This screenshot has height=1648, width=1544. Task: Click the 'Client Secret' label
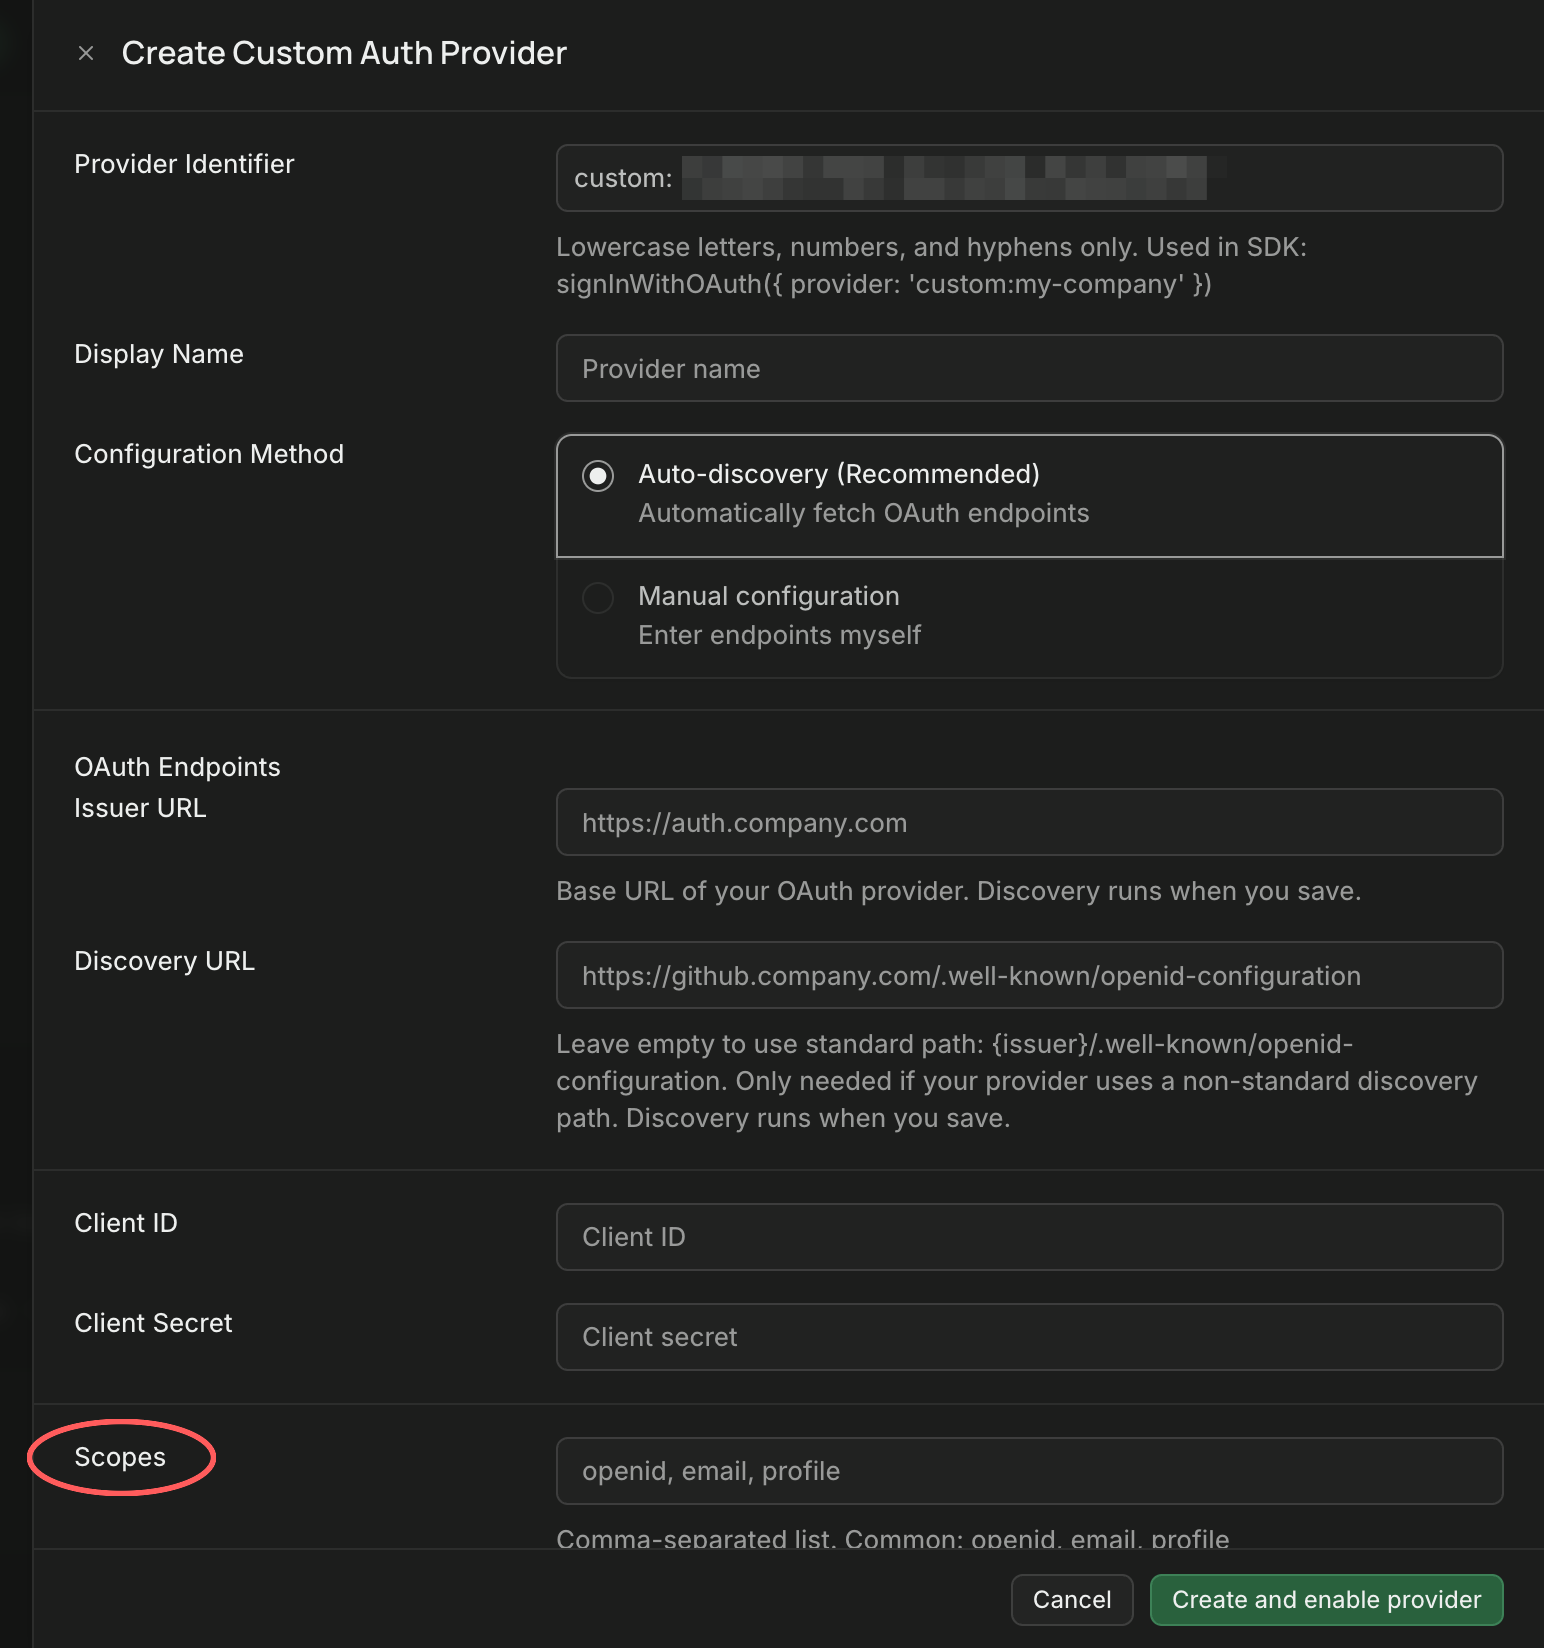point(153,1323)
